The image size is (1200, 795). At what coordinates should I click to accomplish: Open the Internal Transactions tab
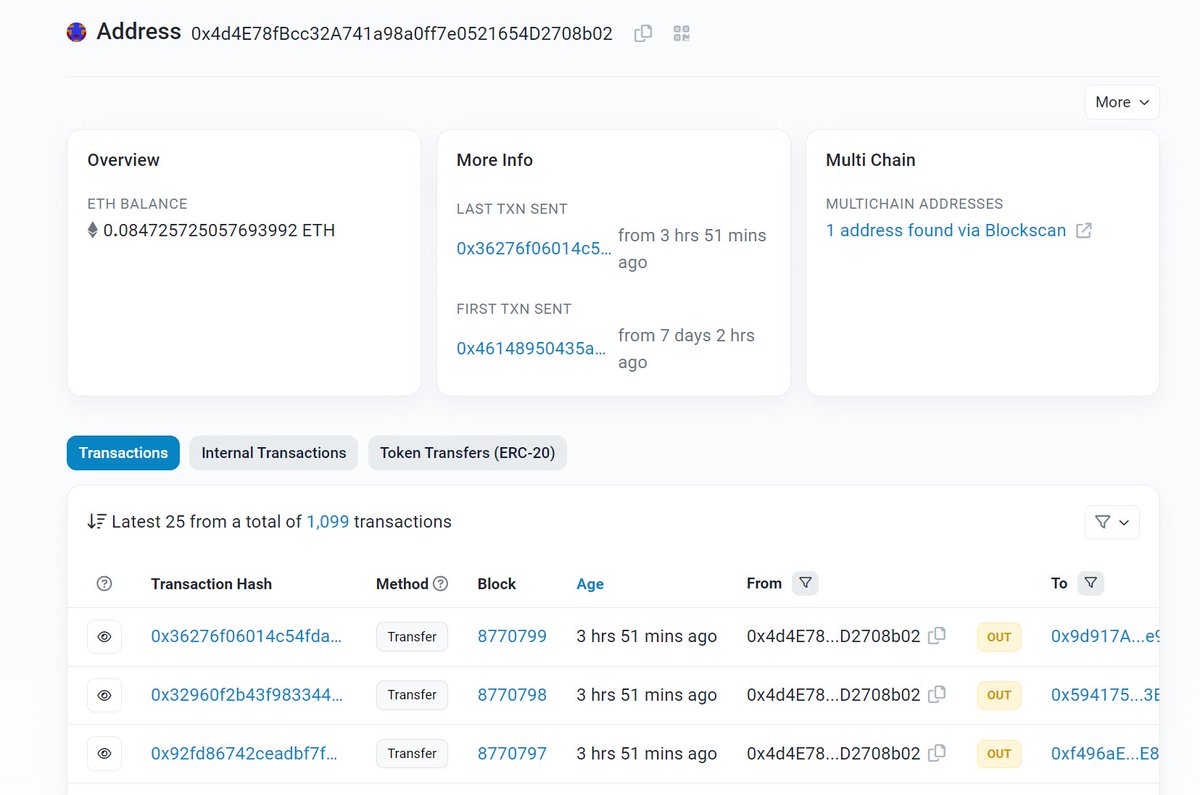[274, 453]
